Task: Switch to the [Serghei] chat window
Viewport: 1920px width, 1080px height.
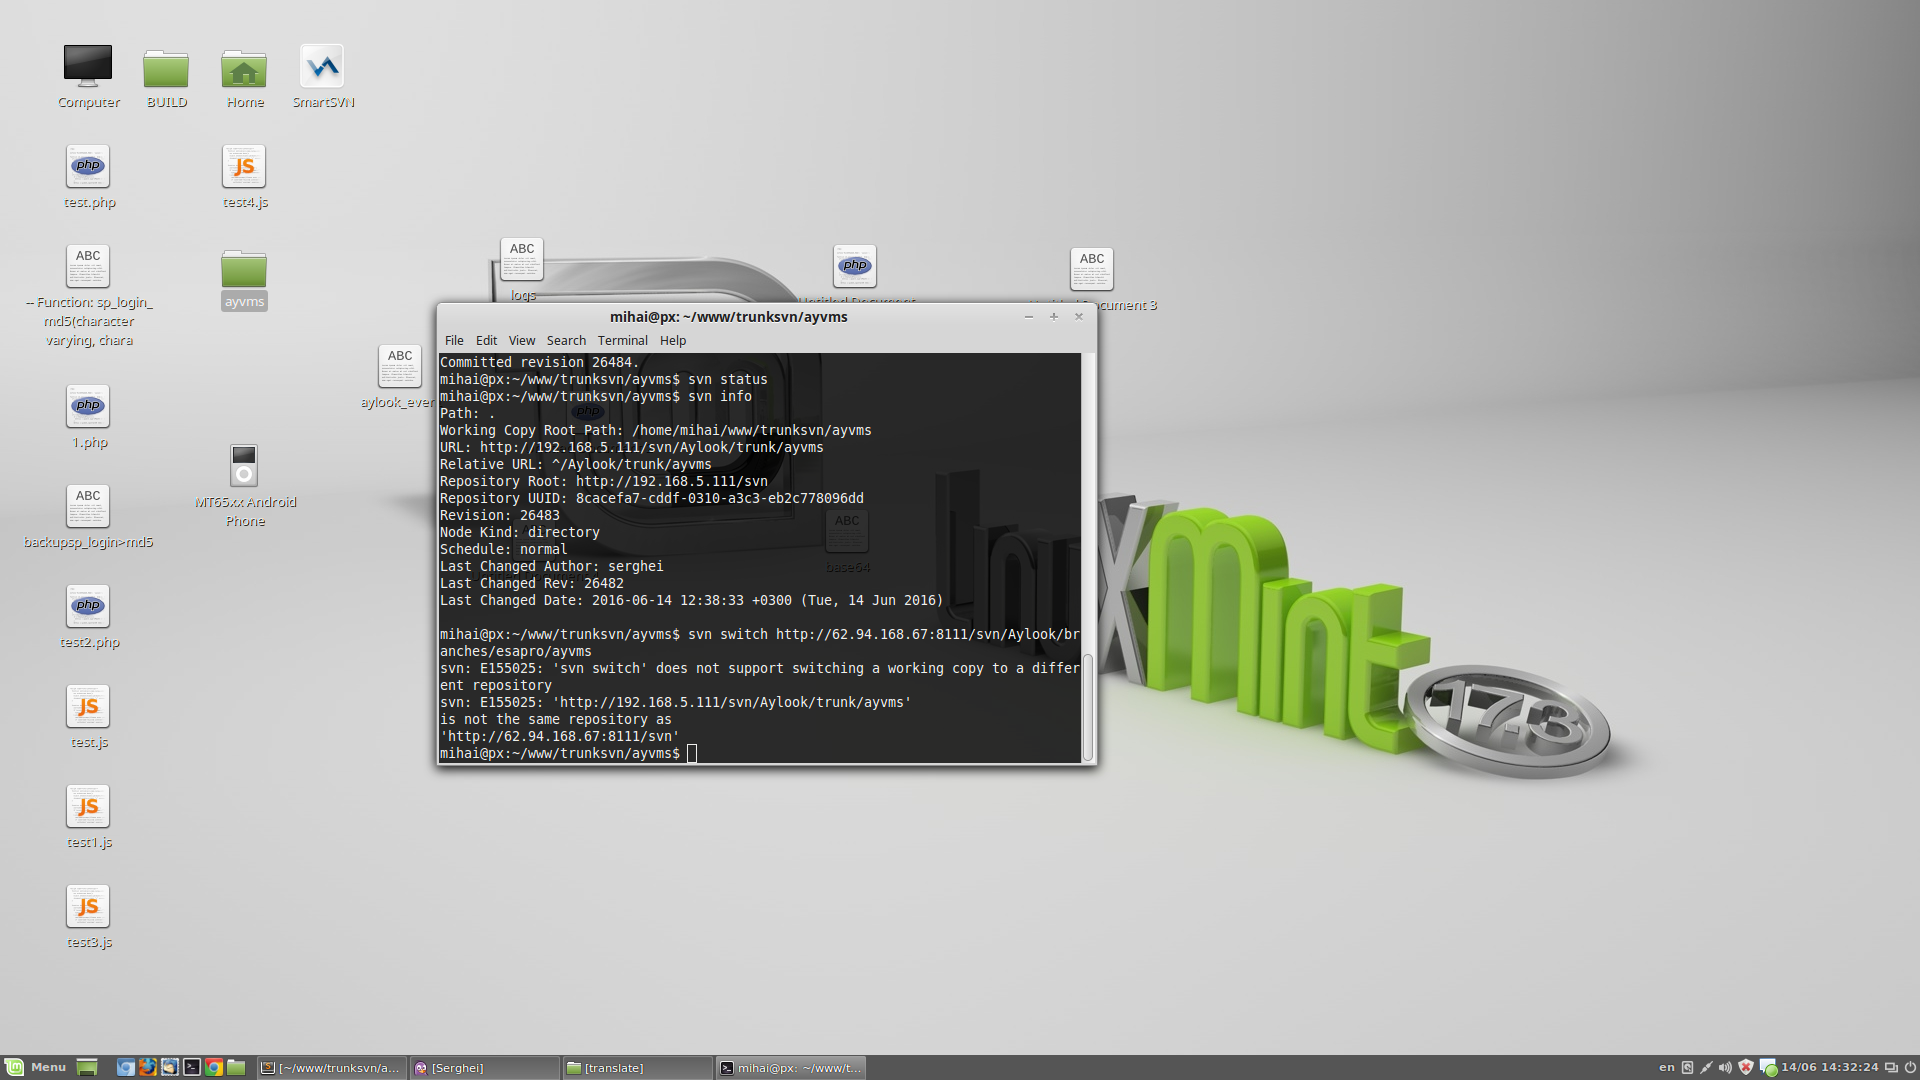Action: point(485,1068)
